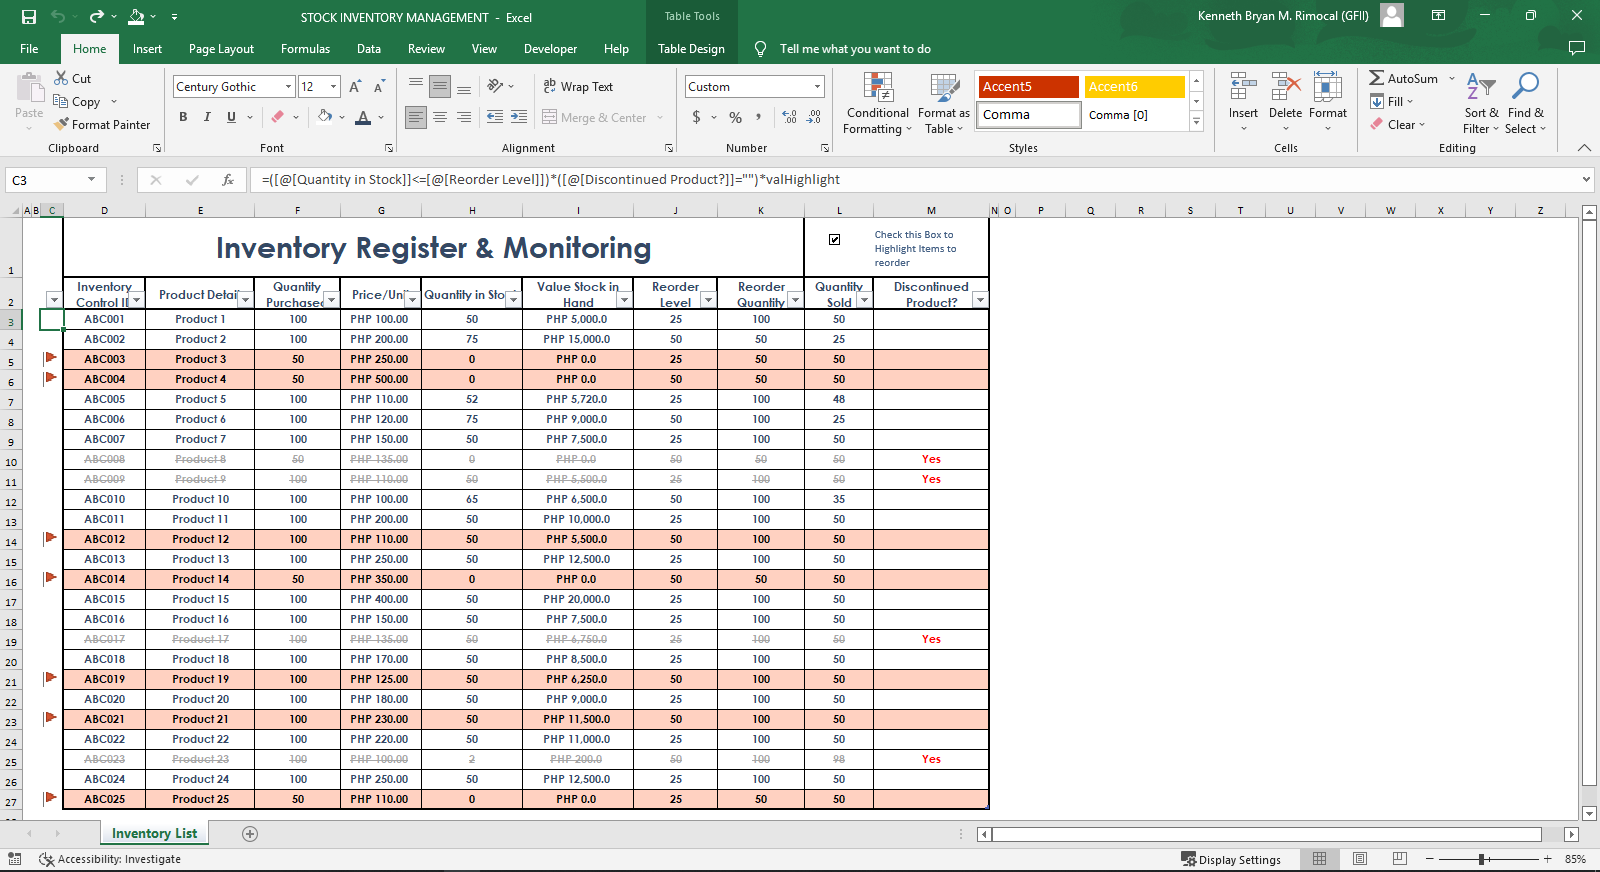Click the AutoSum sigma icon
Viewport: 1600px width, 872px height.
1377,78
